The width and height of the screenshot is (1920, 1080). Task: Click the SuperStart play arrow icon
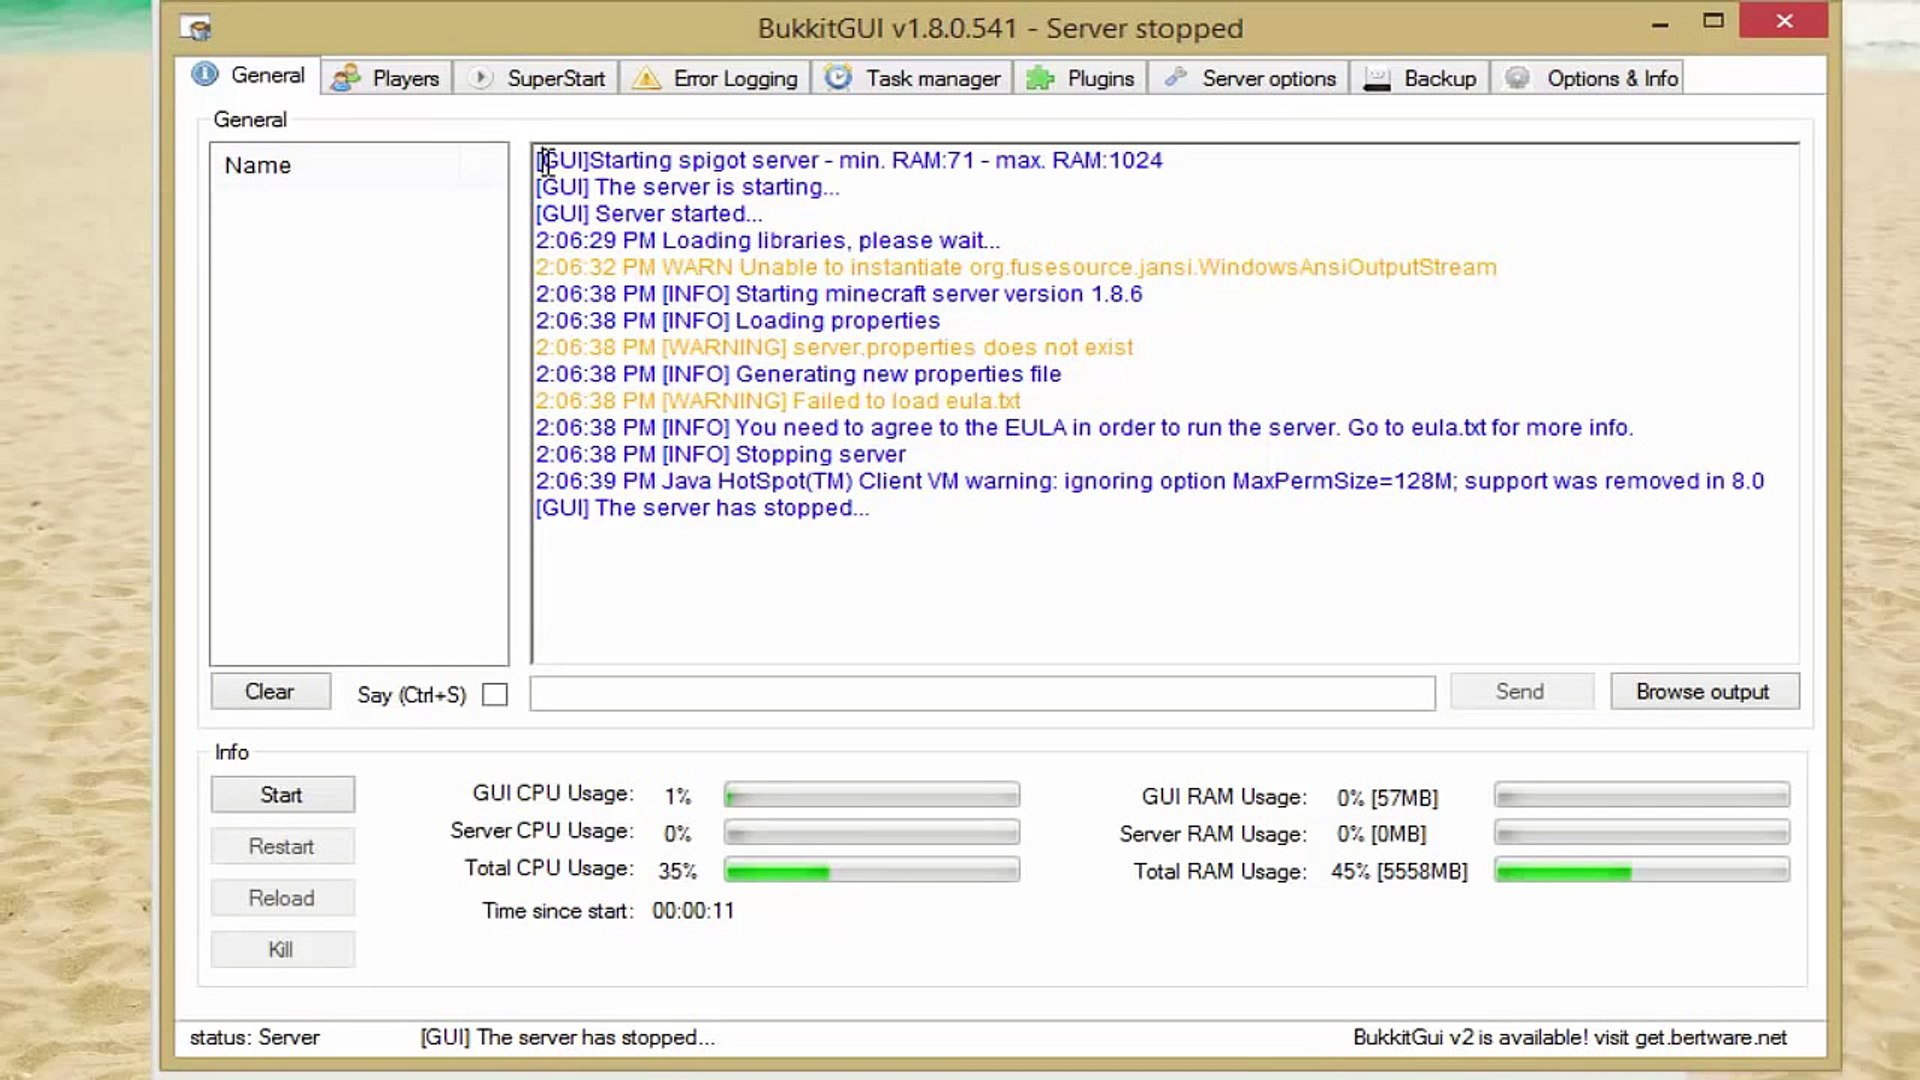480,78
